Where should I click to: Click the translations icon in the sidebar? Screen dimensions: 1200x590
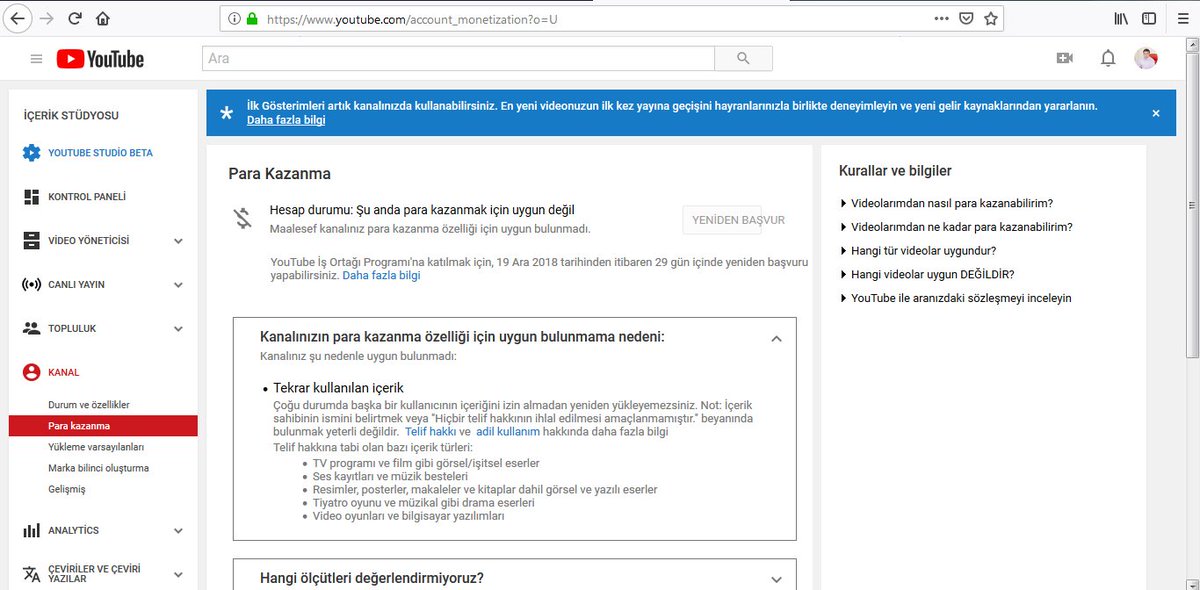point(31,574)
